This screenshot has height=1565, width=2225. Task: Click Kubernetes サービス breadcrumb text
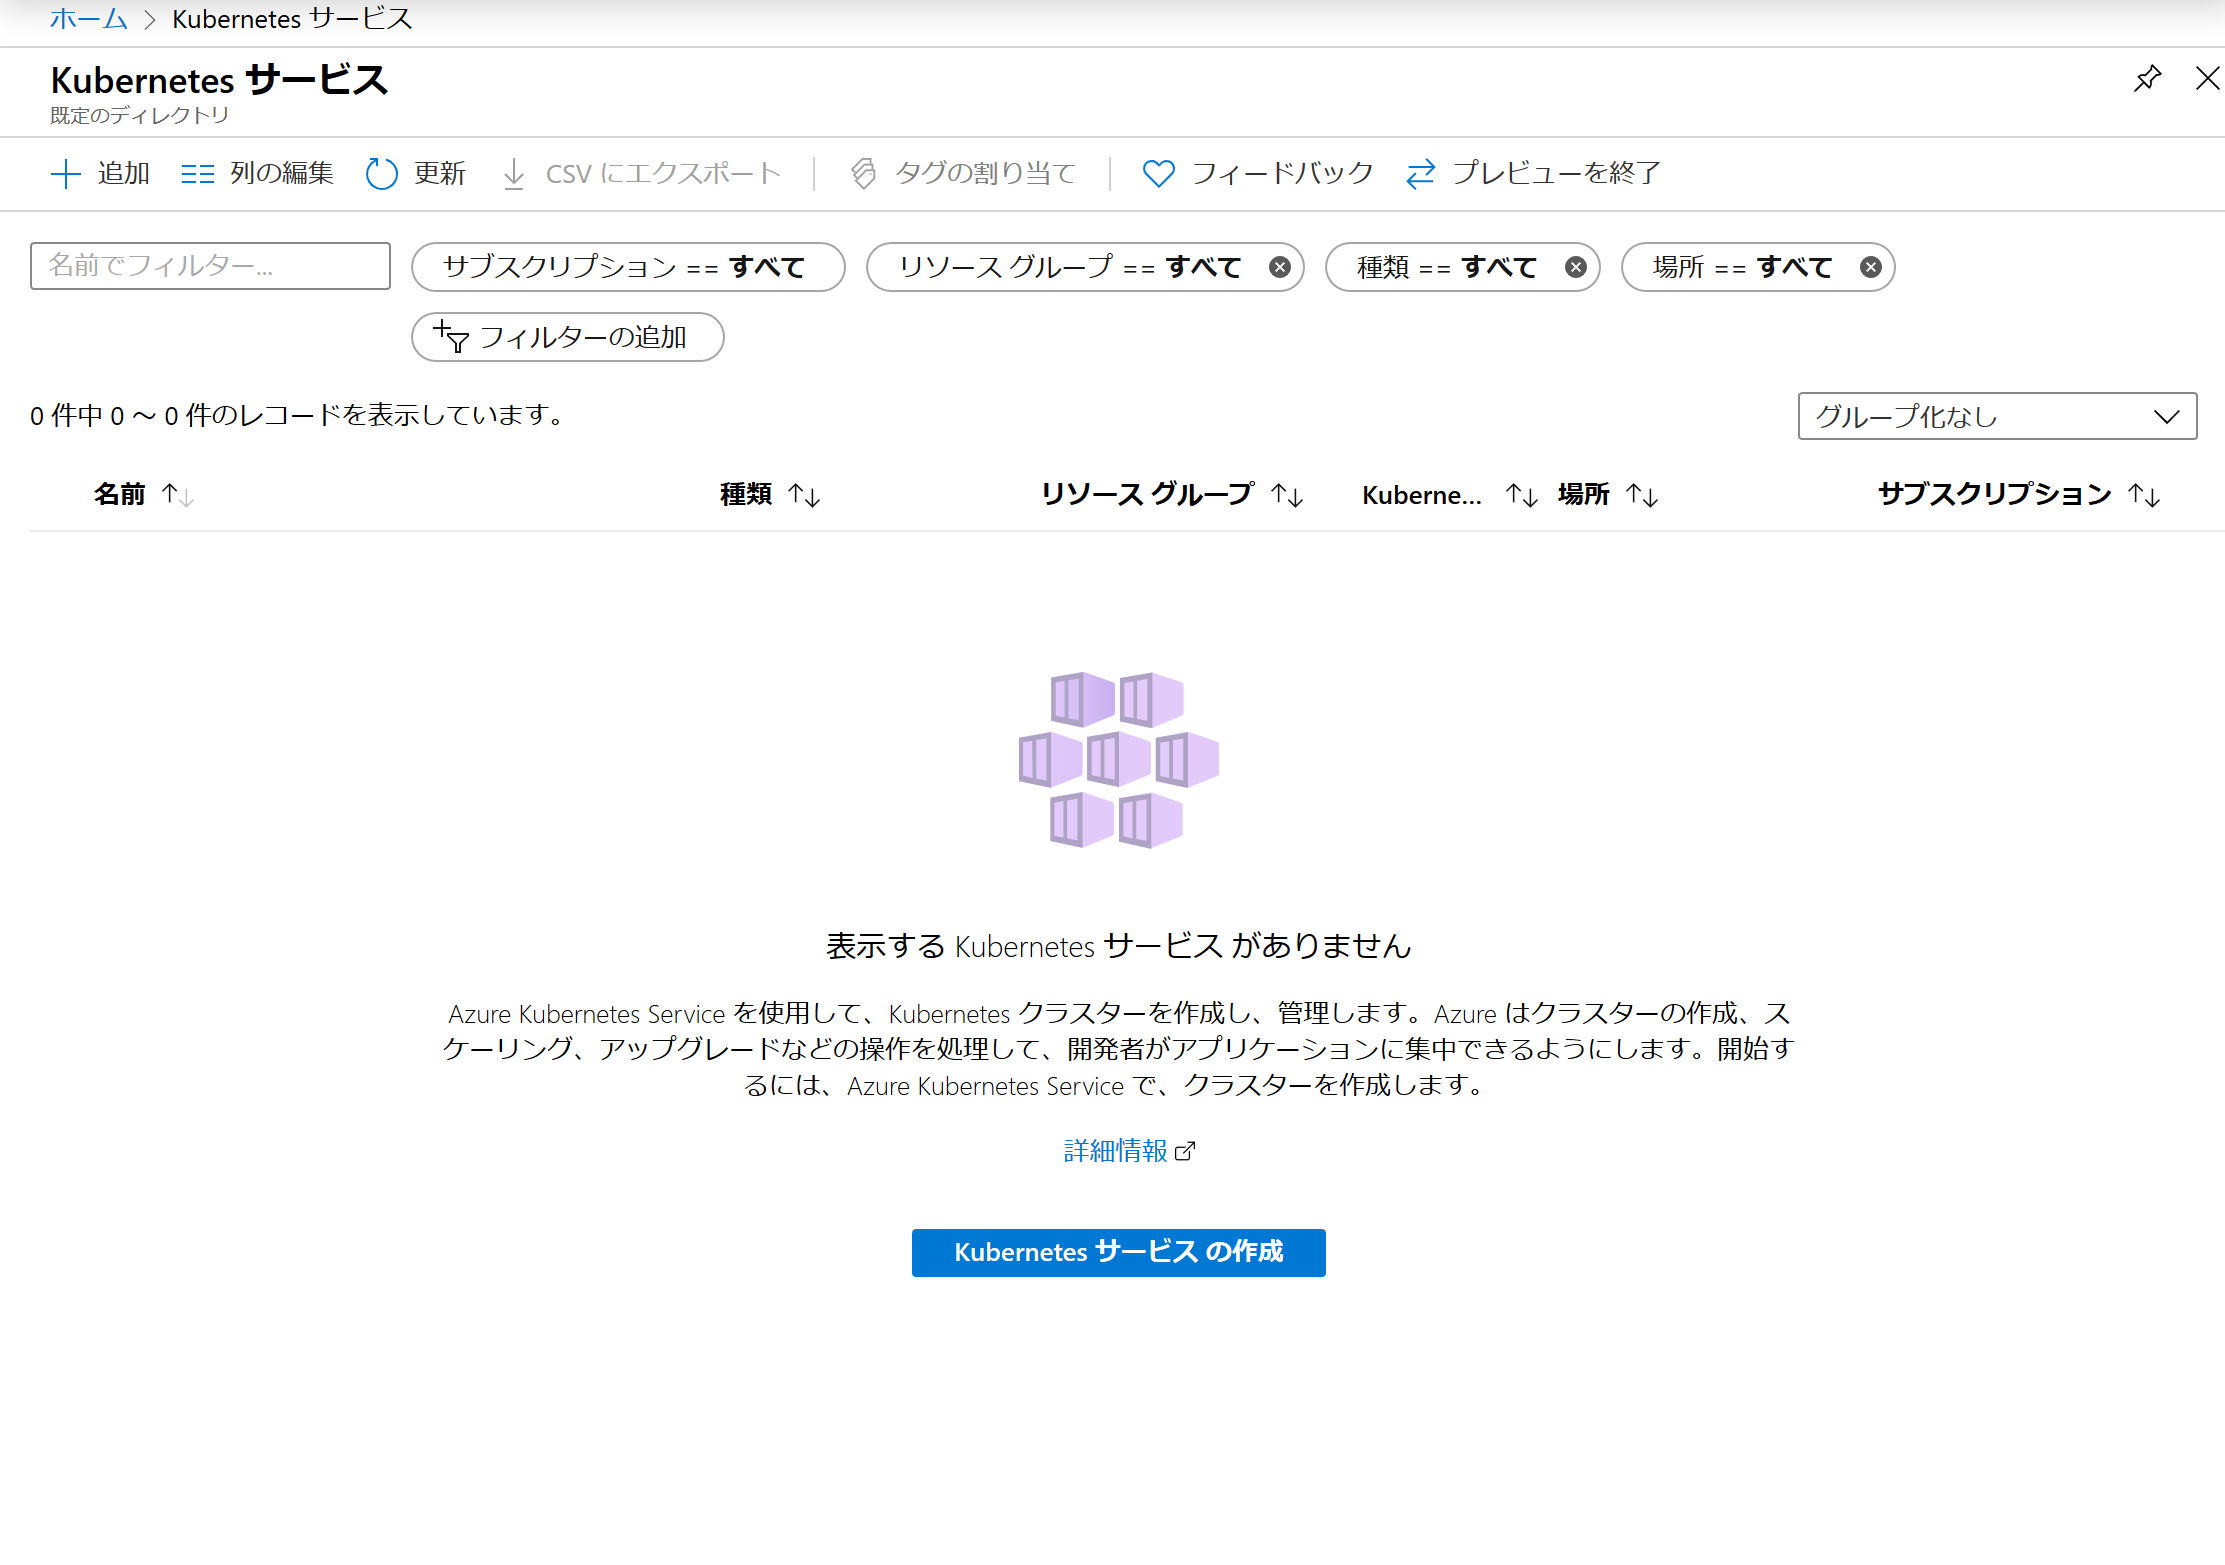pos(292,19)
